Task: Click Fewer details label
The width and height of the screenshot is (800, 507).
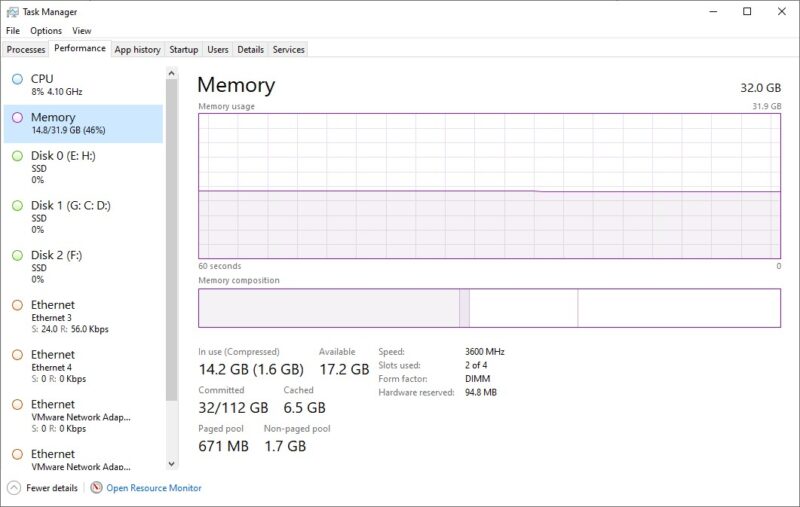Action: click(x=52, y=488)
